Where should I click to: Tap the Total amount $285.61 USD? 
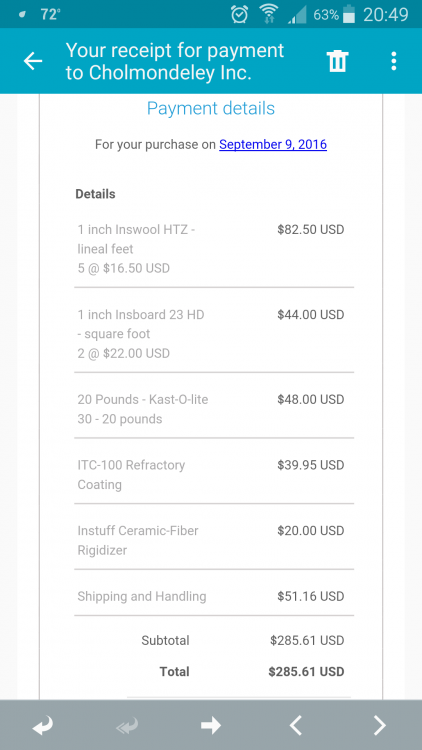pyautogui.click(x=306, y=672)
